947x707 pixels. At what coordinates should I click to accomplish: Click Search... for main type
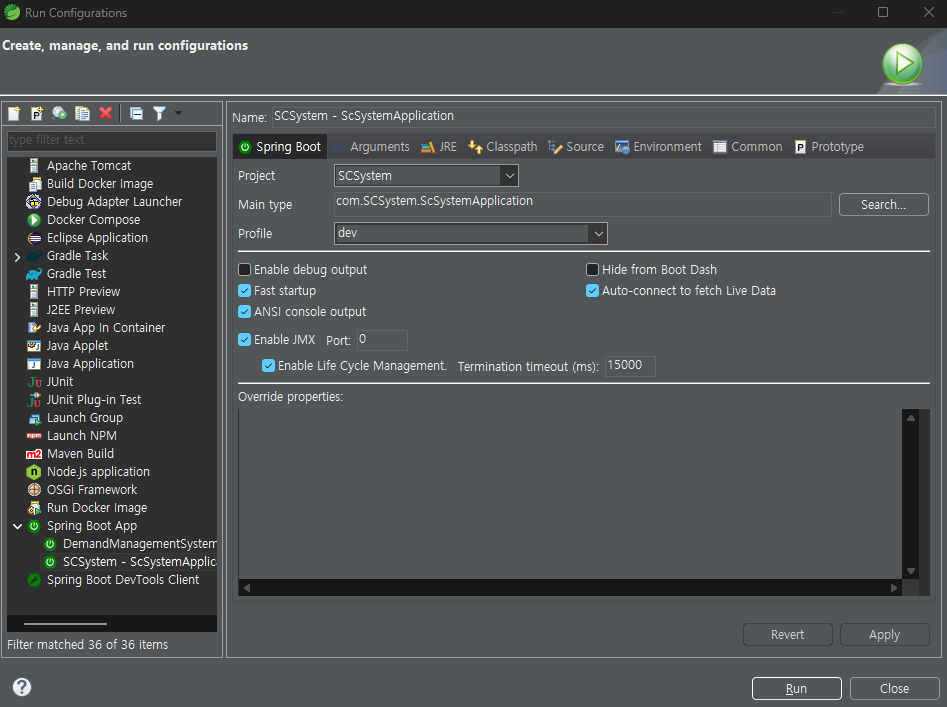[x=883, y=205]
